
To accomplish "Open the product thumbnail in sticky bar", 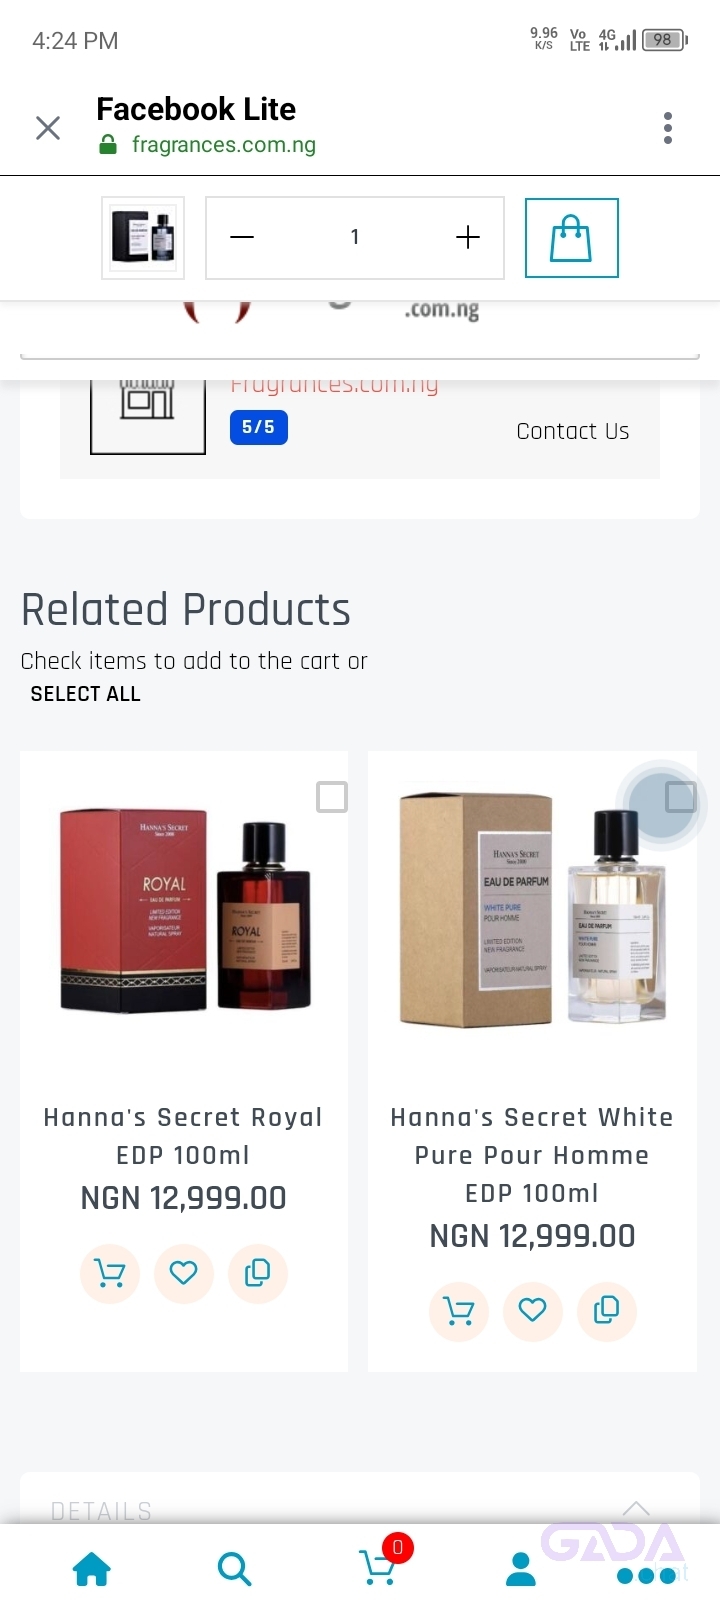I will tap(143, 238).
